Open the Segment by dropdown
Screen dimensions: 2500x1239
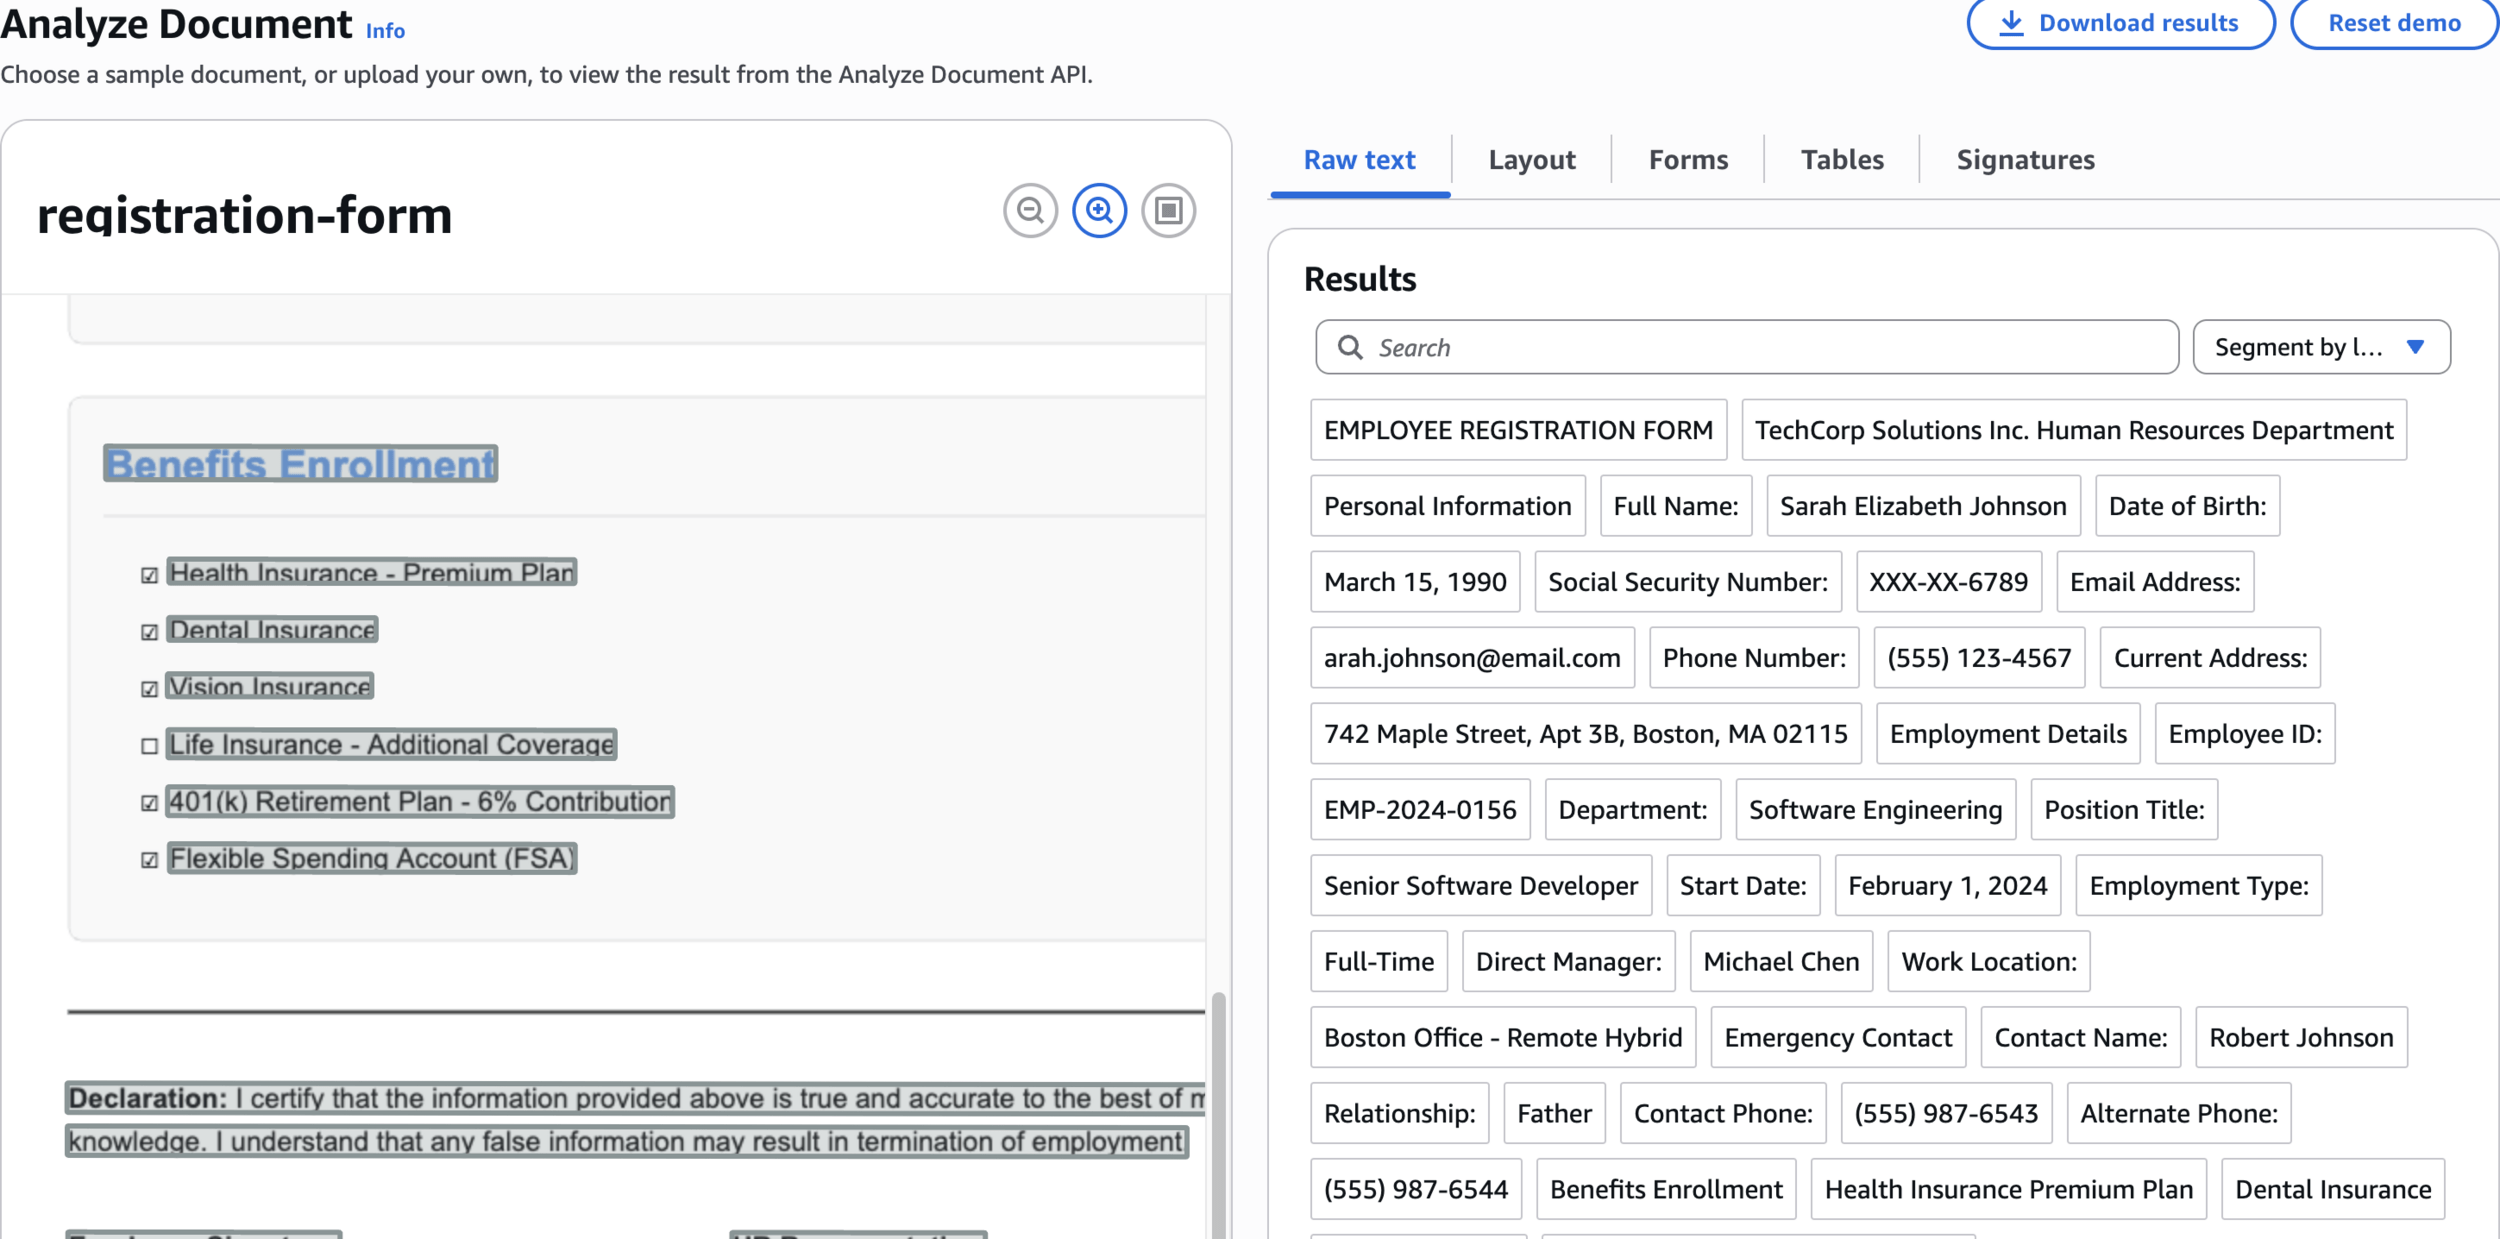[2297, 347]
